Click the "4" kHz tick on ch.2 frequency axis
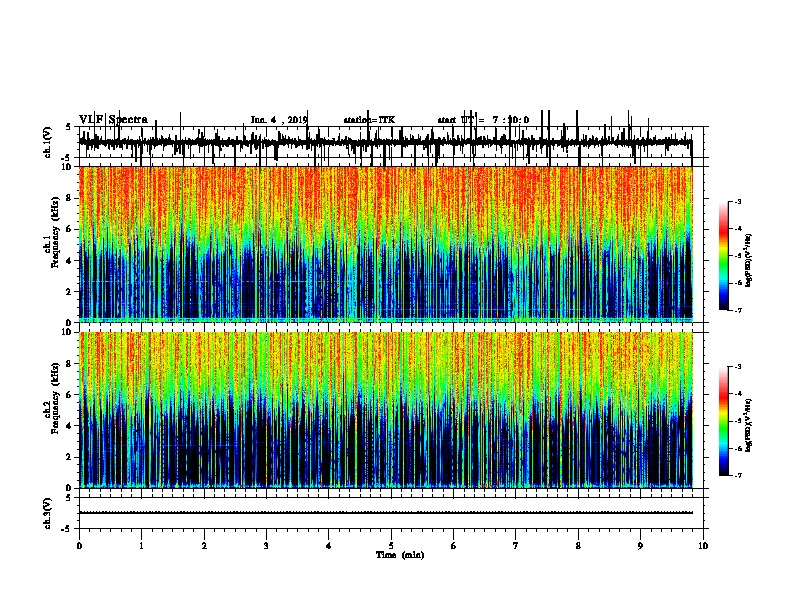The image size is (792, 612). (70, 426)
